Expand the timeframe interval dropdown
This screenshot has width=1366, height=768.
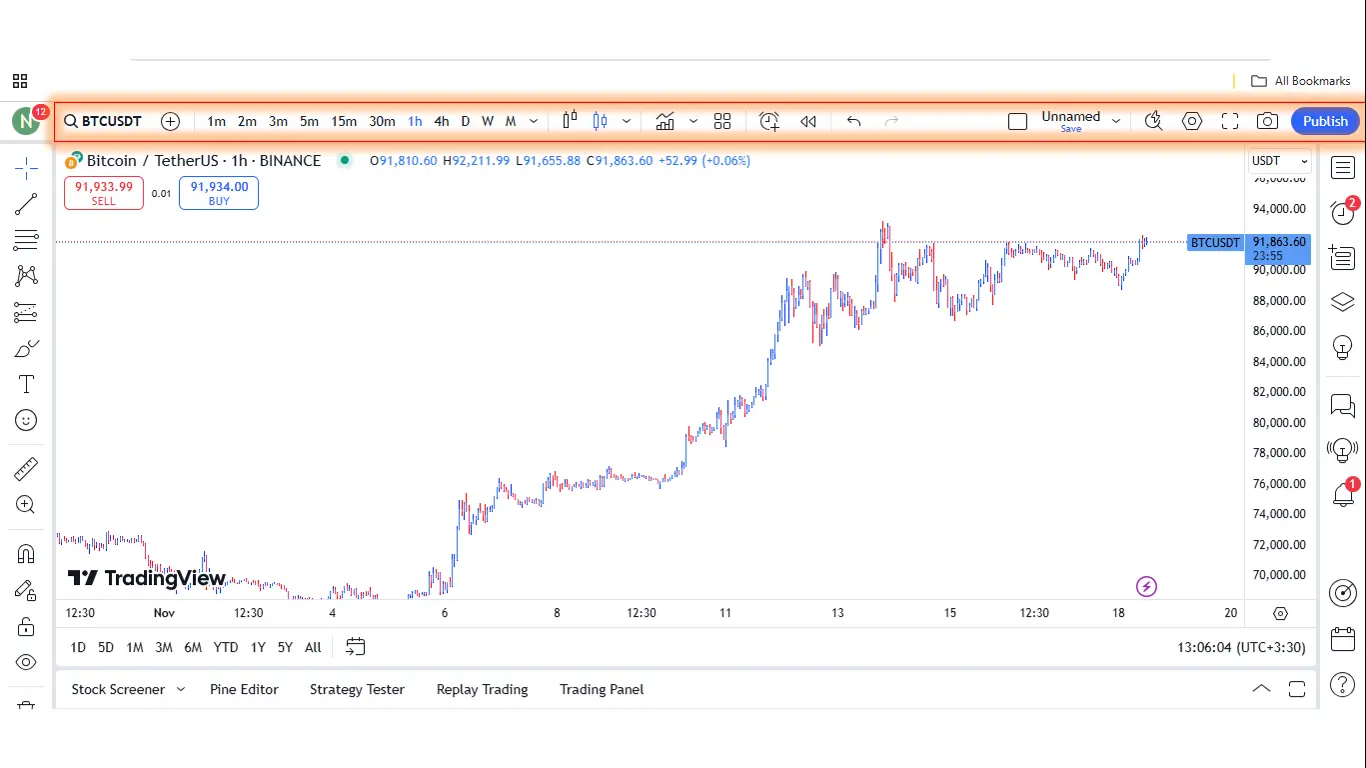pos(534,121)
